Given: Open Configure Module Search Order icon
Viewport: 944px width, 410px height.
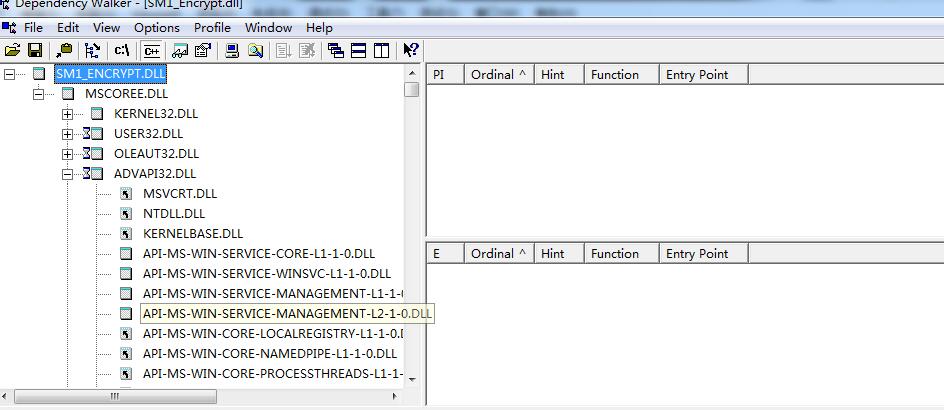Looking at the screenshot, I should (255, 51).
